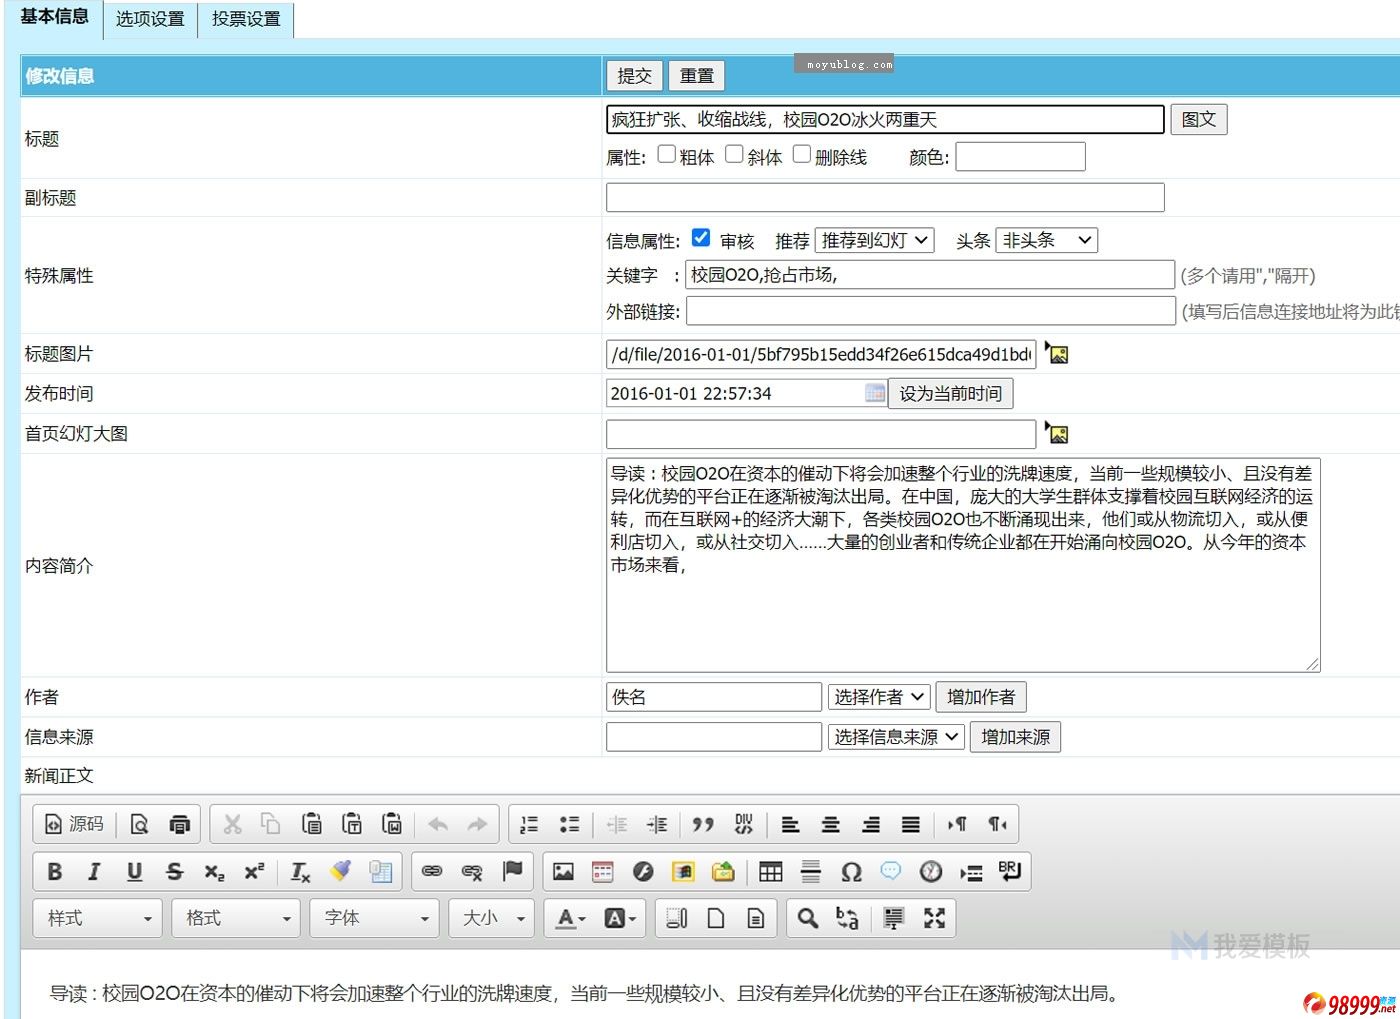Insert a Flash object
The width and height of the screenshot is (1400, 1019).
point(643,872)
